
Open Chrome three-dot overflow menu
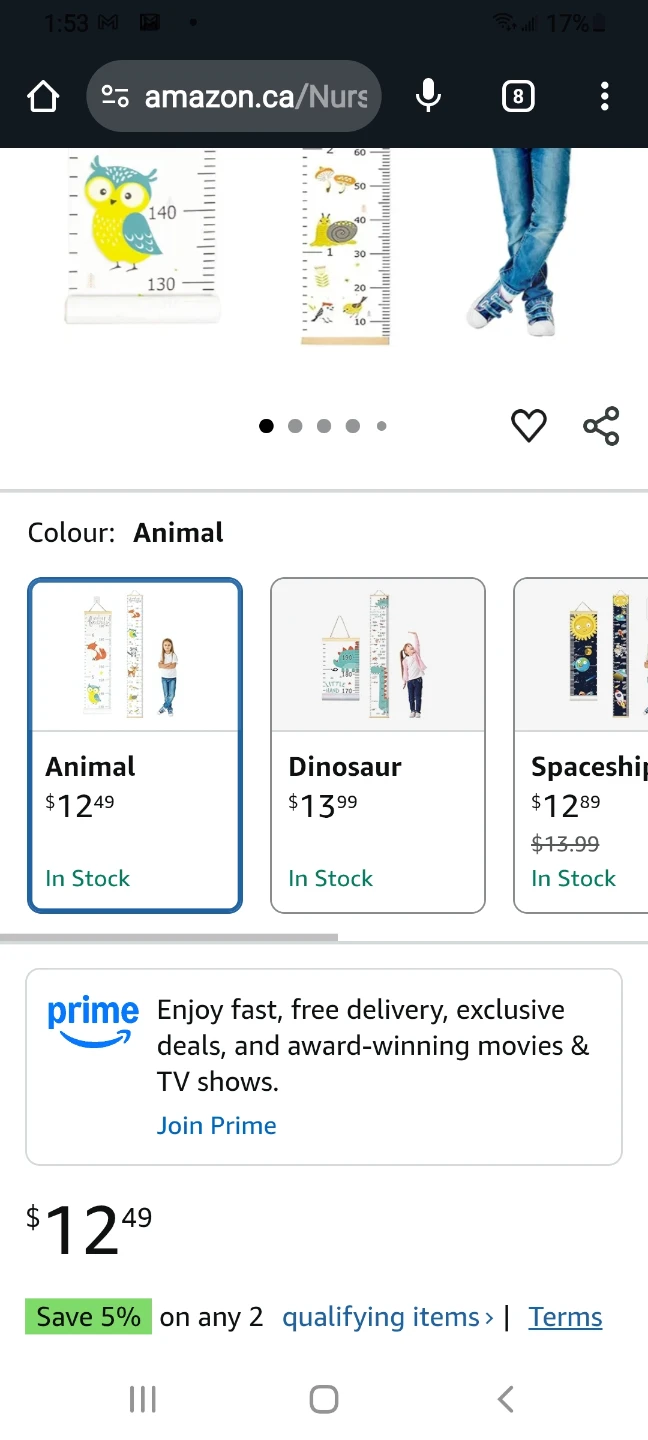pos(604,97)
